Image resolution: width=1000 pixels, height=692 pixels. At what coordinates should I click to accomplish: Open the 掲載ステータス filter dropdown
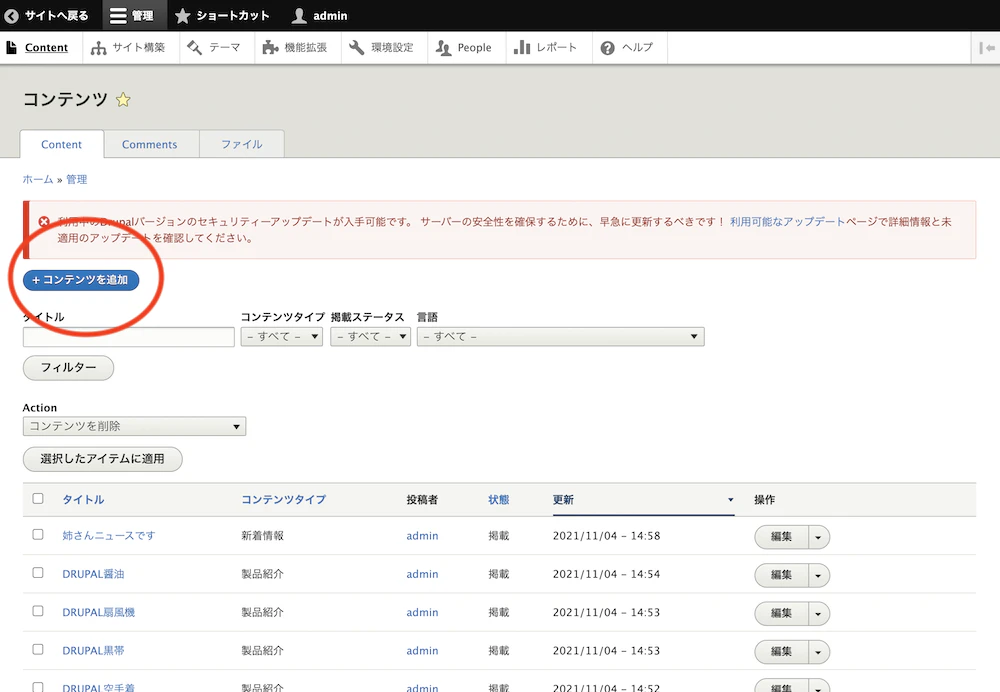(371, 336)
